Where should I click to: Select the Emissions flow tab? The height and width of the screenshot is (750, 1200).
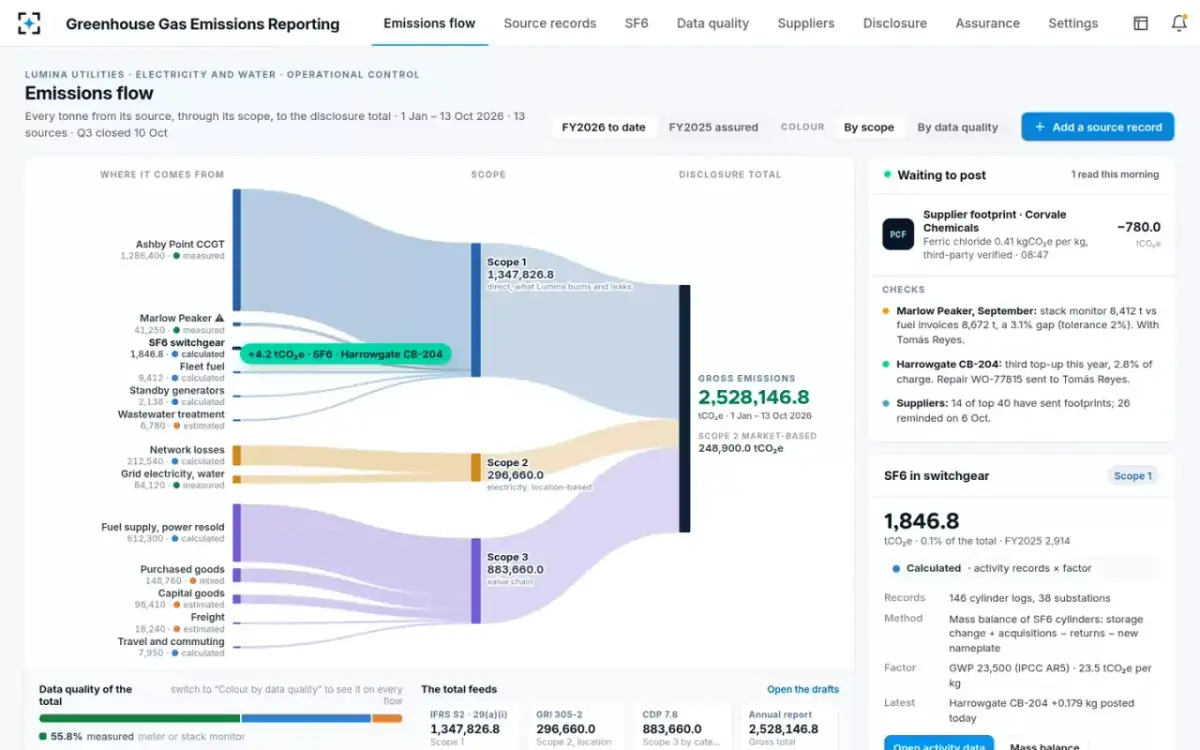(x=429, y=23)
